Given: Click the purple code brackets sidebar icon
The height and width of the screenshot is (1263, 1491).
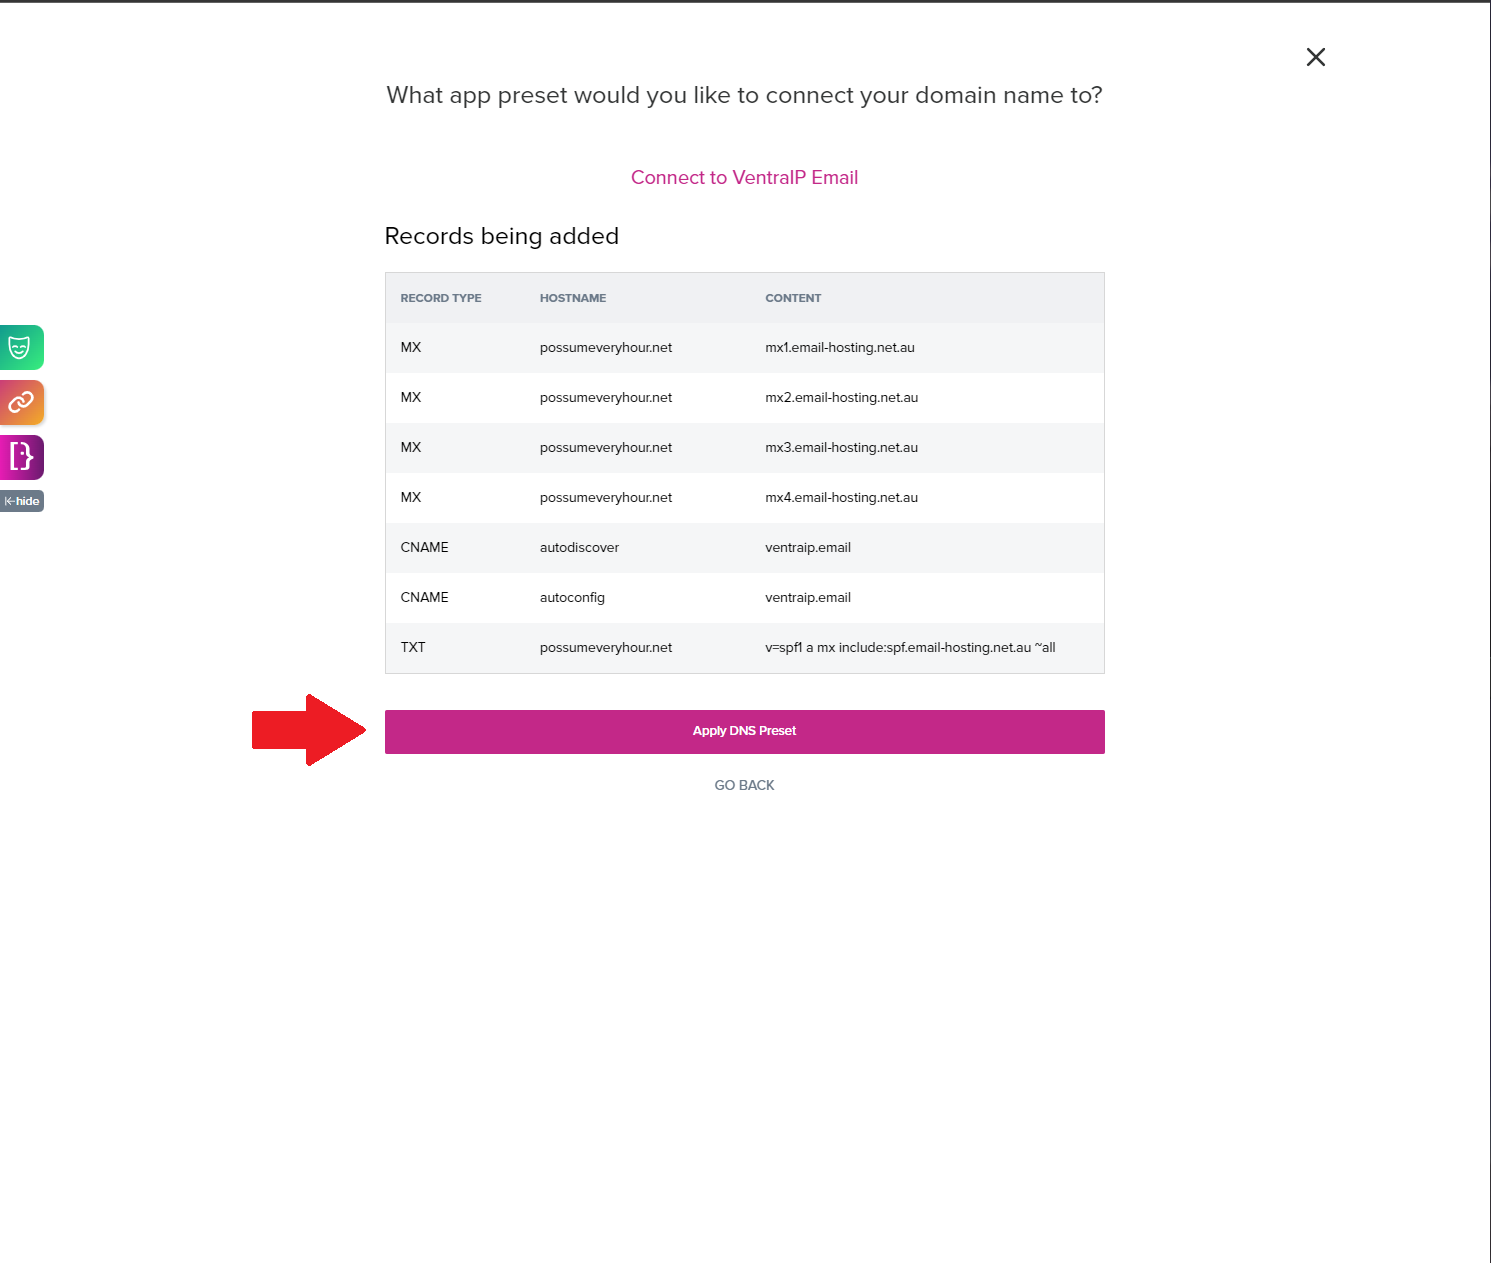Looking at the screenshot, I should point(21,457).
